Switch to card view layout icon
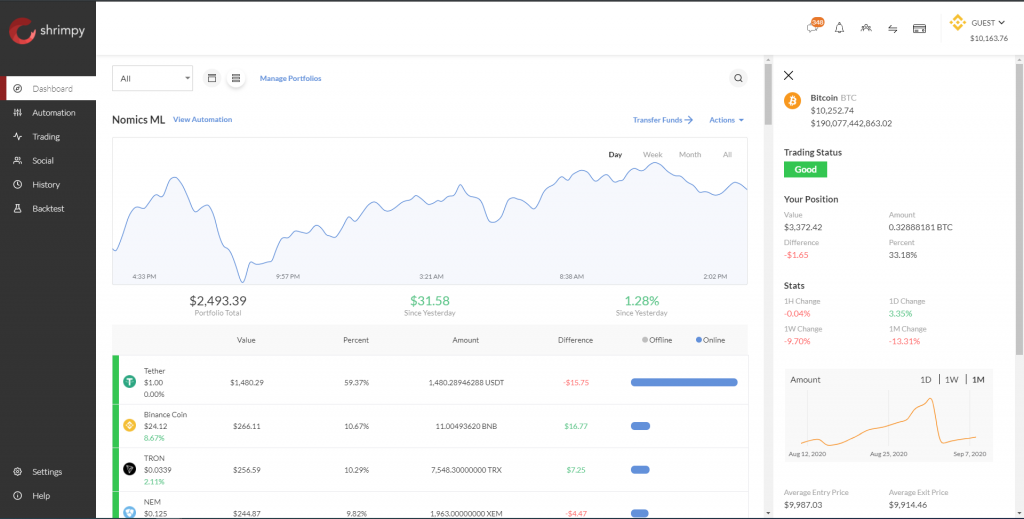The image size is (1024, 519). [212, 78]
